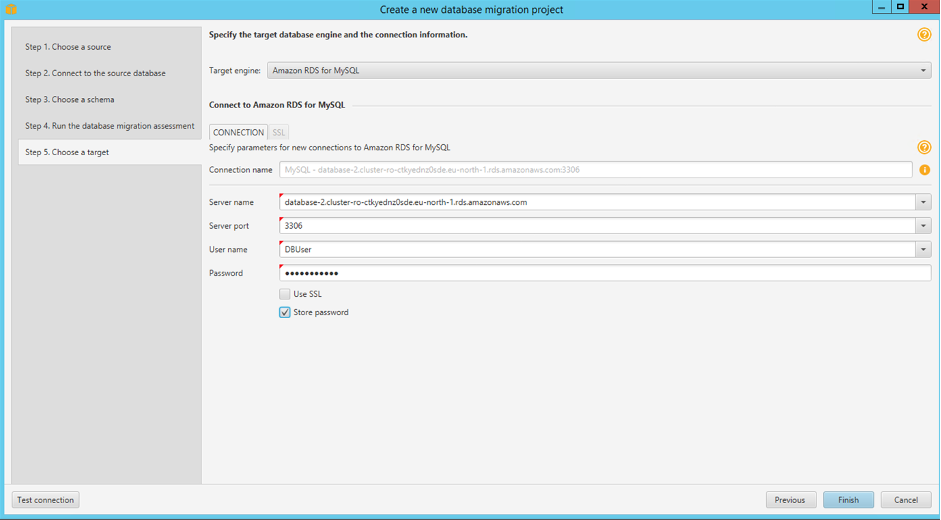The width and height of the screenshot is (941, 520).
Task: Enable the Use SSL checkbox
Action: click(x=284, y=294)
